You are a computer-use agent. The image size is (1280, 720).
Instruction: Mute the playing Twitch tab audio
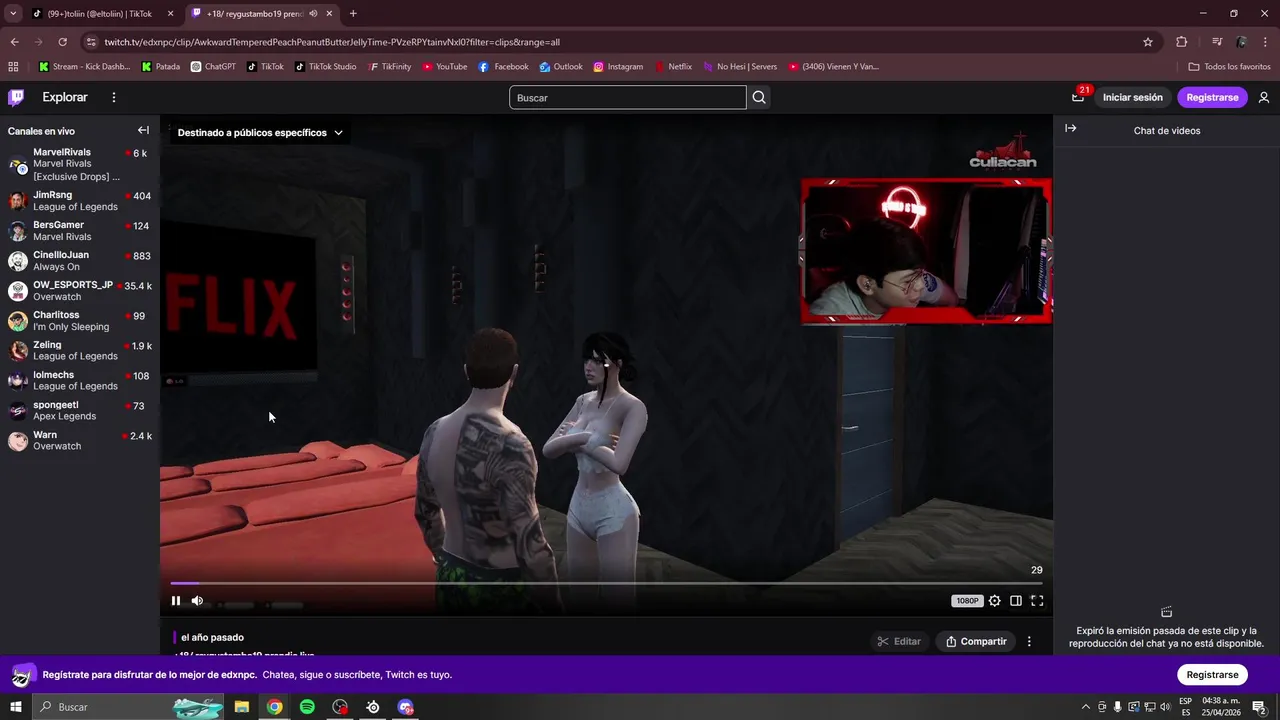tap(314, 14)
